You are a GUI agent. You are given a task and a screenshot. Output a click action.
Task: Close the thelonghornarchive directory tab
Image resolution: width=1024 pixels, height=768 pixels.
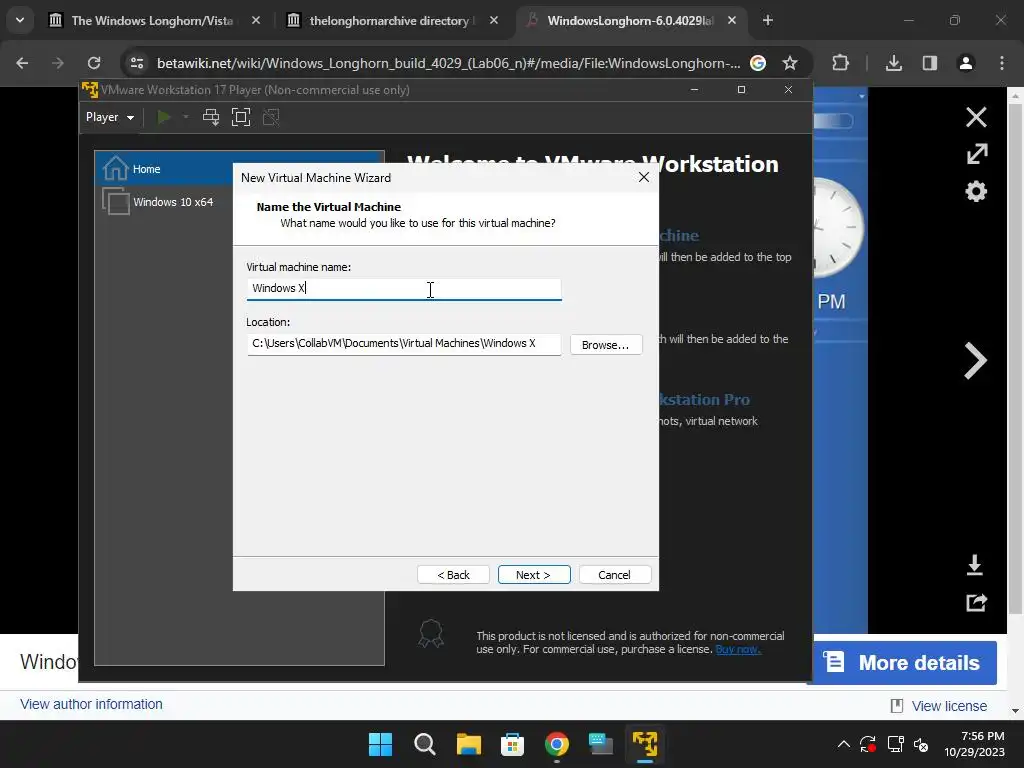point(494,20)
